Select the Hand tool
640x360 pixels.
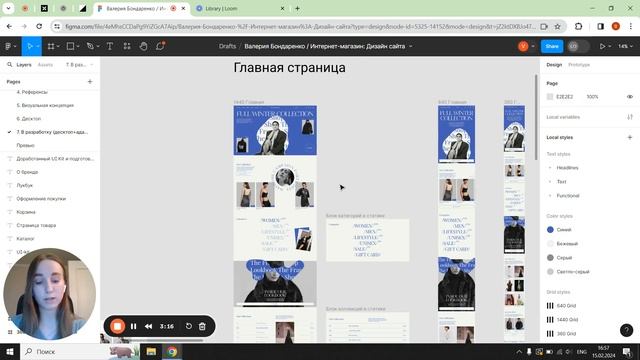coord(143,47)
